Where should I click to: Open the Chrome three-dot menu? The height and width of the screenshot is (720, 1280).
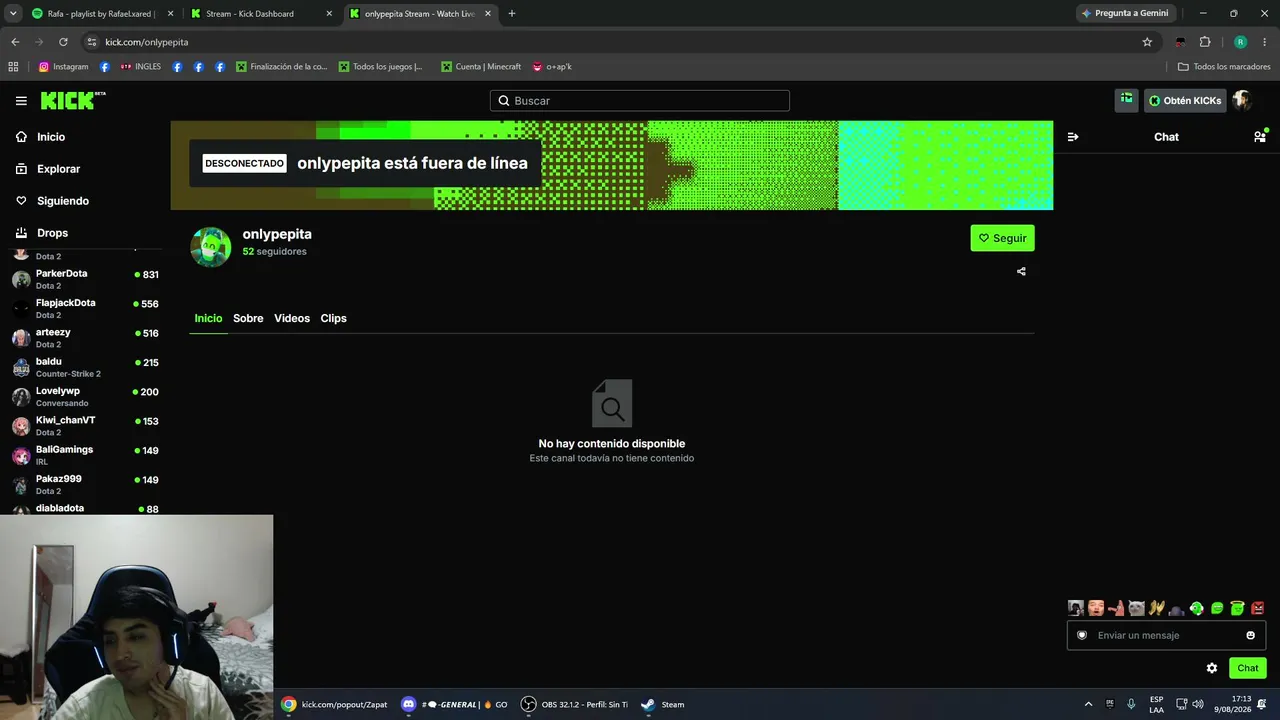click(x=1265, y=42)
